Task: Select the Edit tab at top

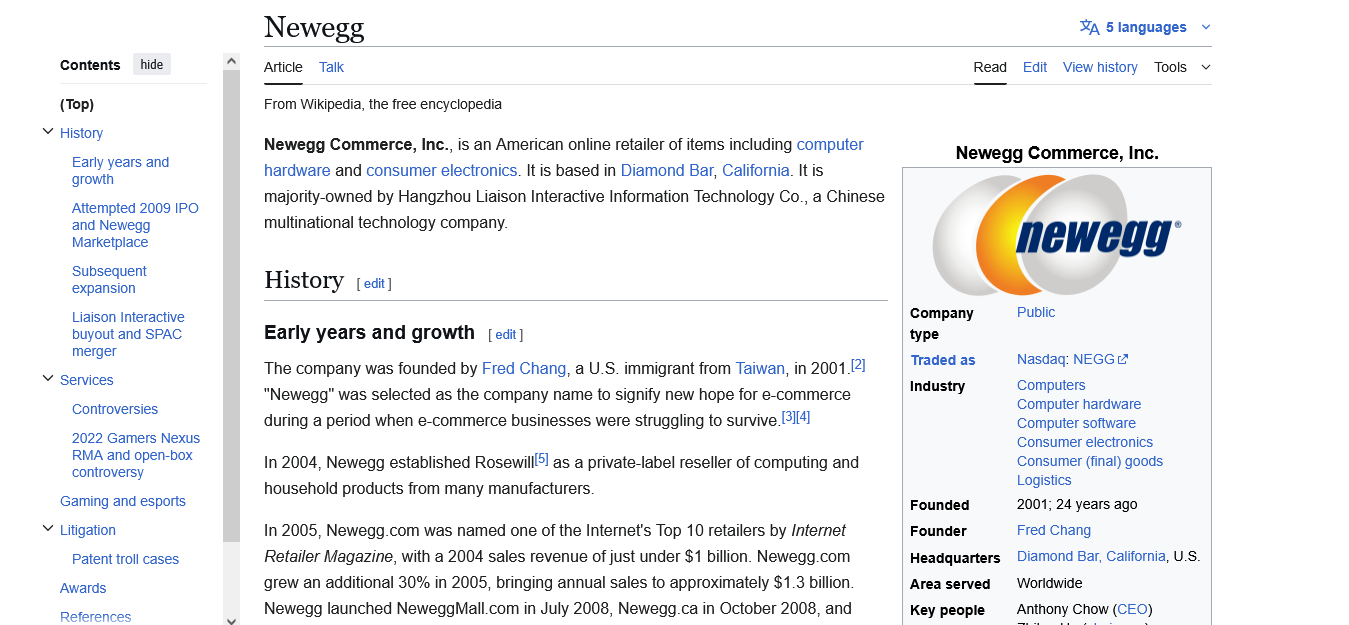Action: tap(1034, 67)
